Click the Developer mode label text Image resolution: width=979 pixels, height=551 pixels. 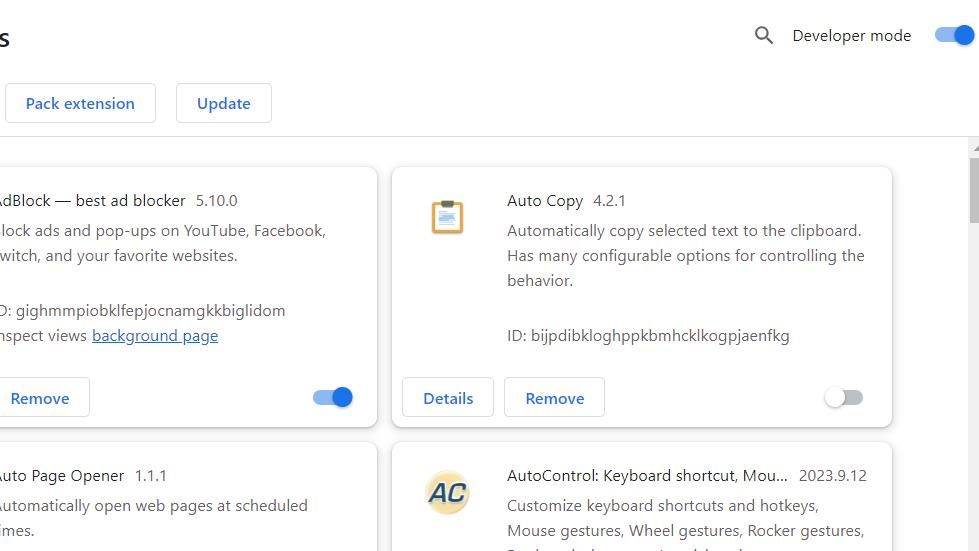coord(851,36)
